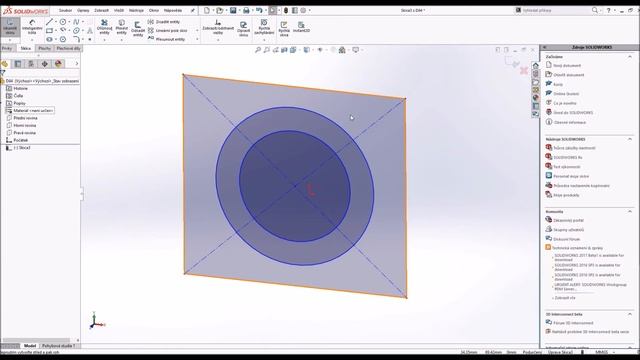The image size is (640, 360).
Task: Select the Circle sketch tool
Action: coord(63,22)
